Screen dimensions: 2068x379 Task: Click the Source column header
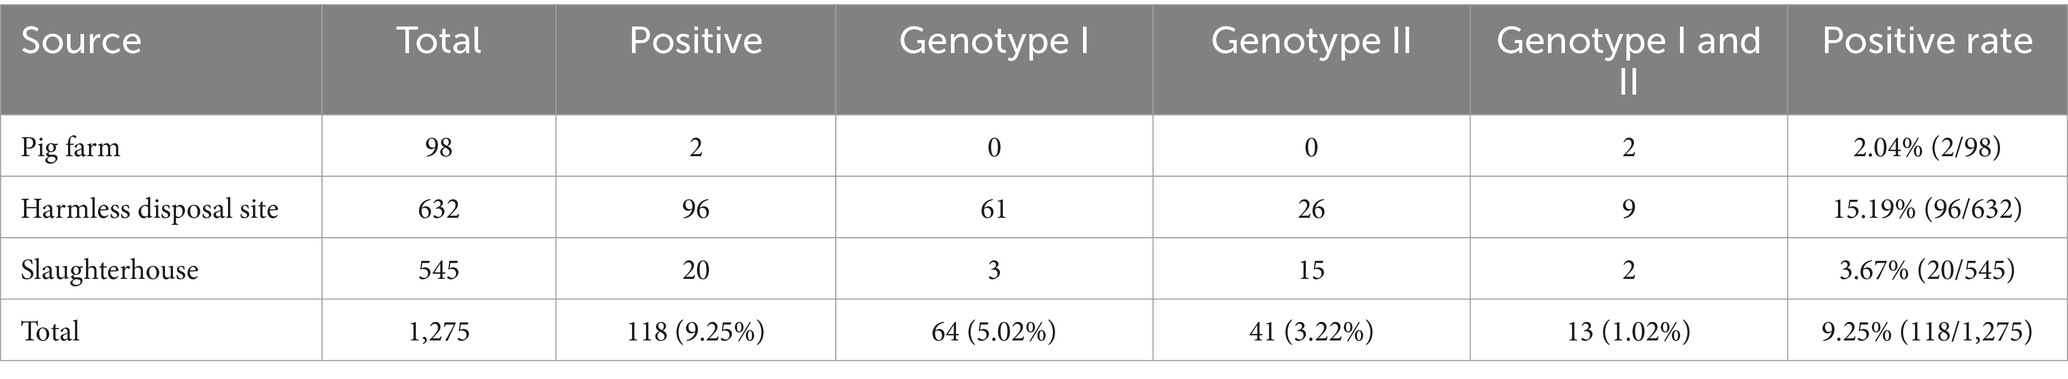point(81,41)
